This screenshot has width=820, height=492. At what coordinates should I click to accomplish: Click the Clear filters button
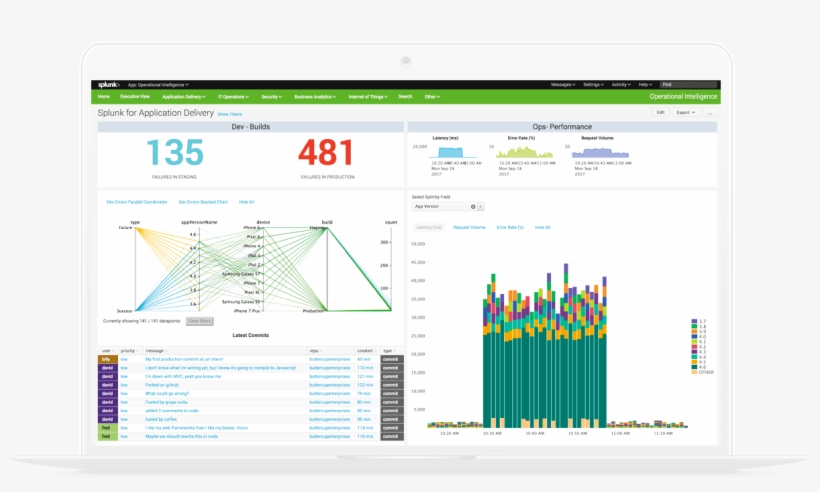point(199,321)
